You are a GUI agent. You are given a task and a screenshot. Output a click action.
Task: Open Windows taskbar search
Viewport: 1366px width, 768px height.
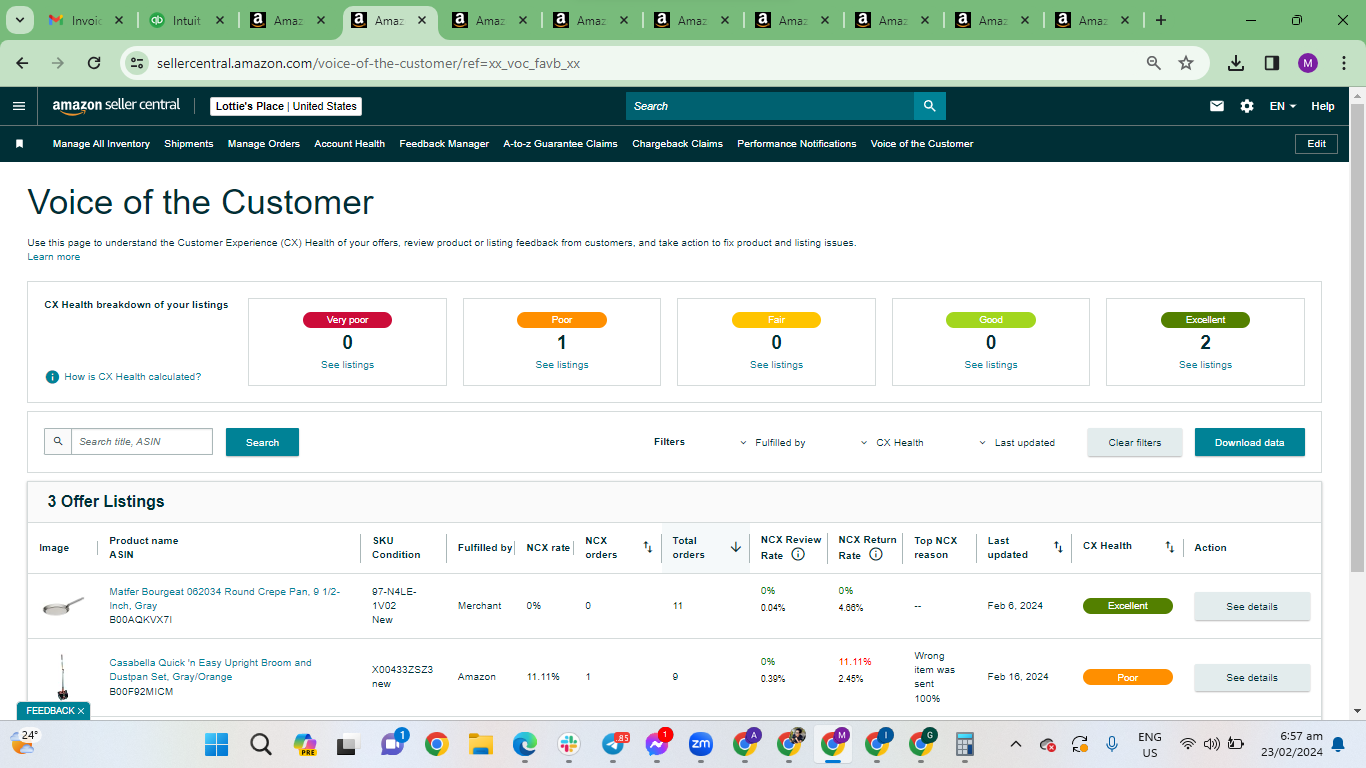260,744
